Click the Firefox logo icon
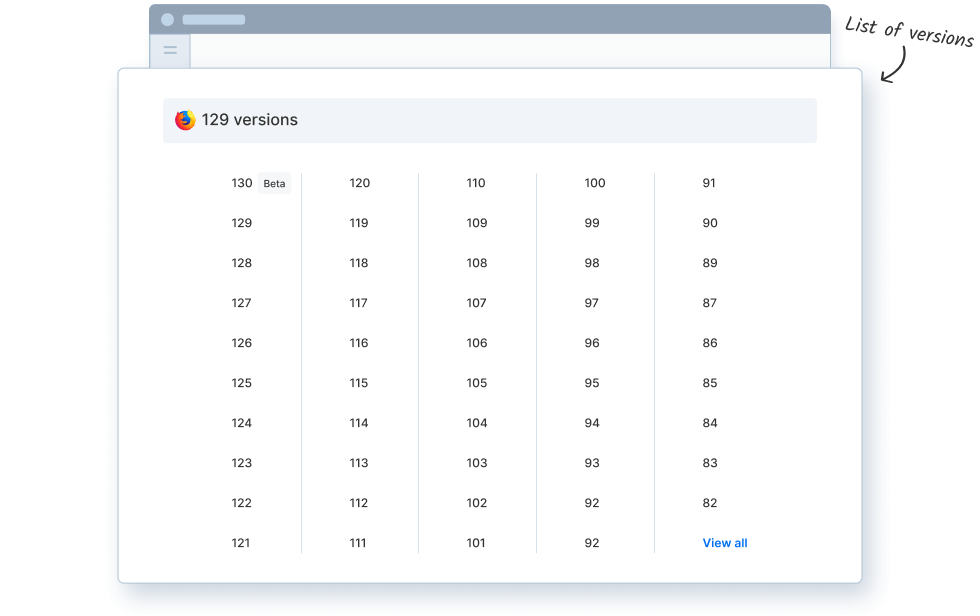The image size is (980, 616). click(x=186, y=119)
